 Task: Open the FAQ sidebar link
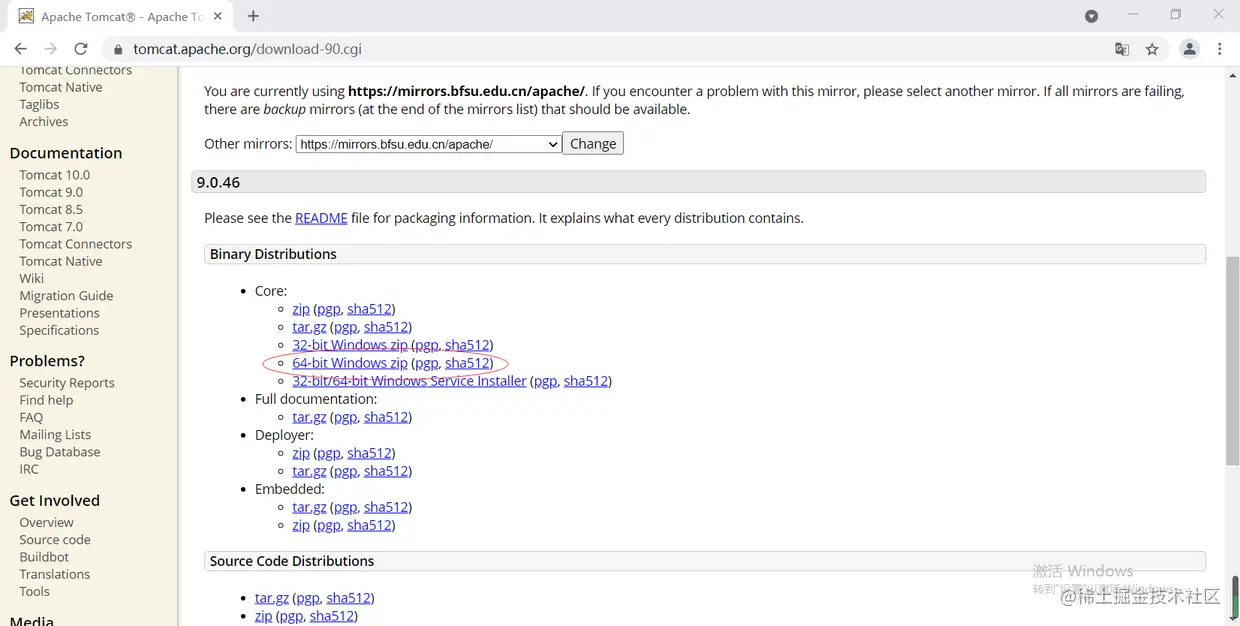(x=31, y=417)
